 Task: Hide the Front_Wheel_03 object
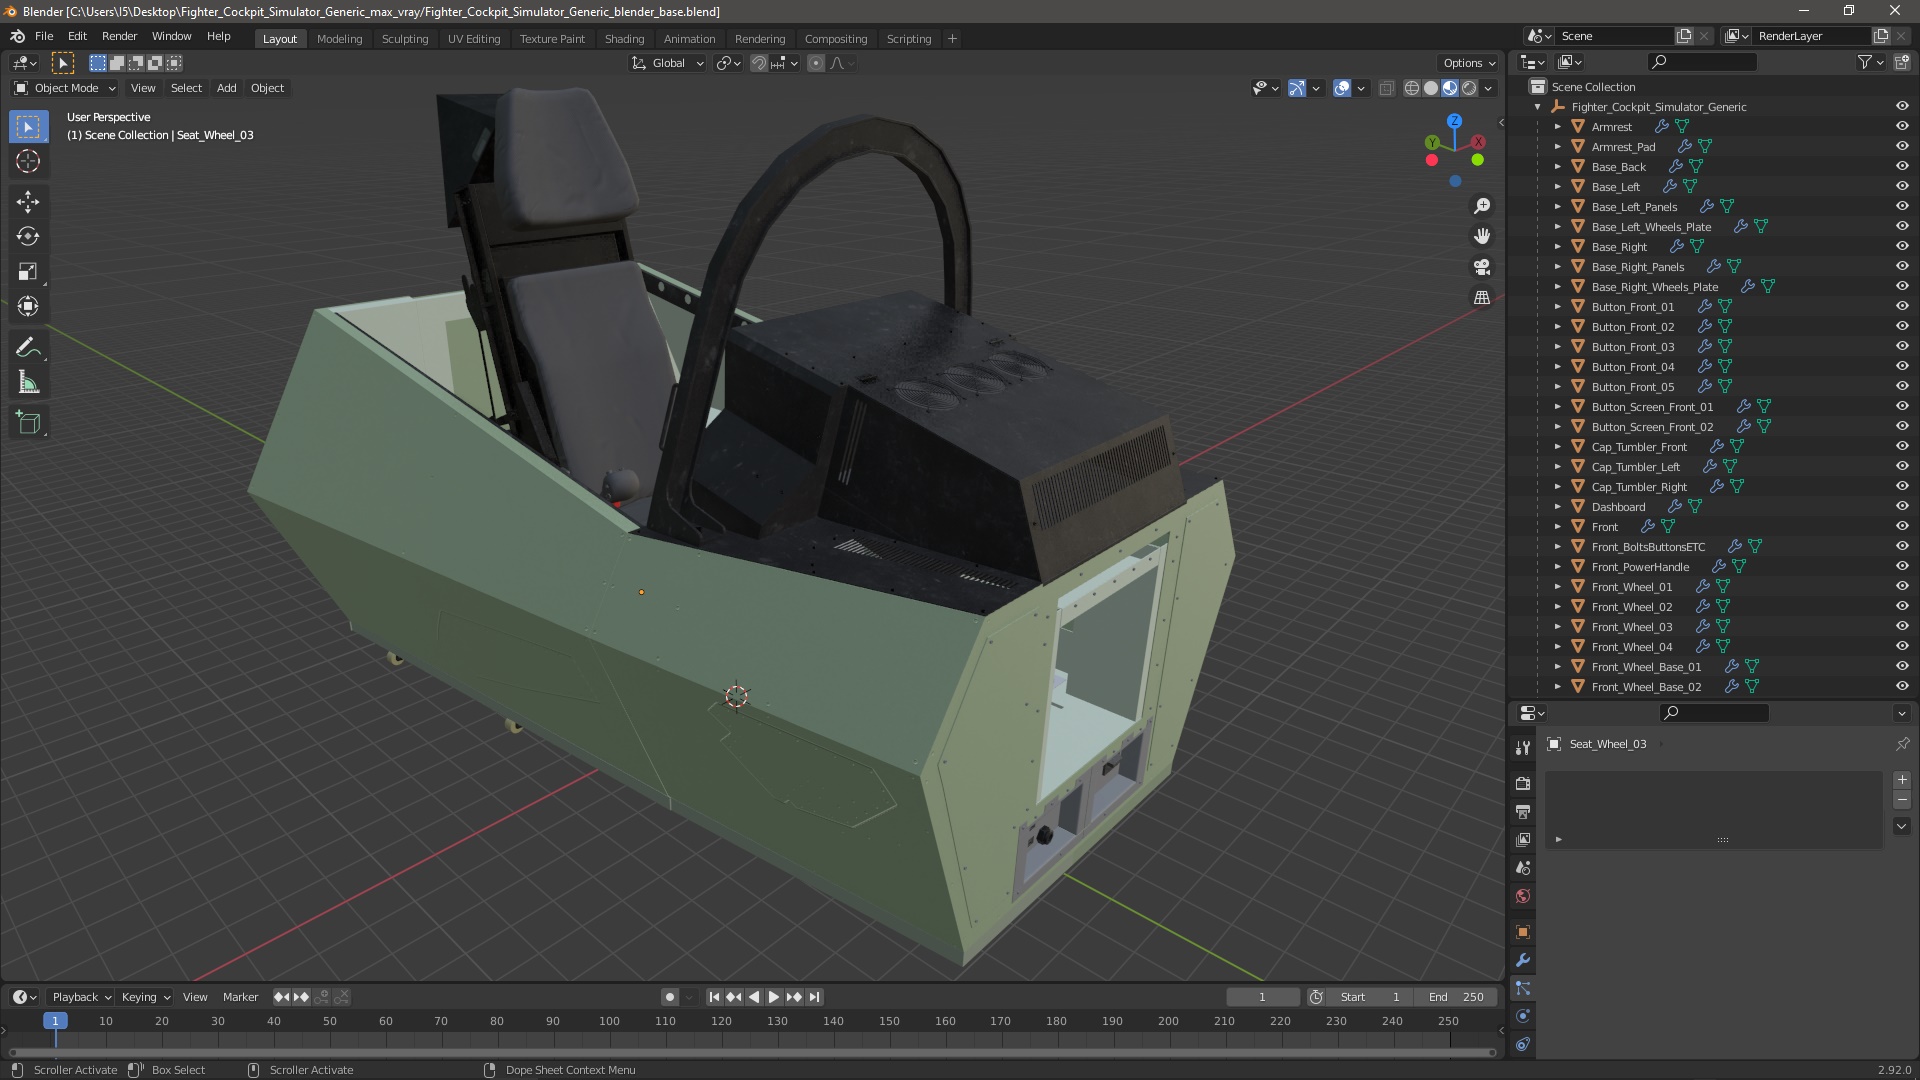click(1902, 626)
